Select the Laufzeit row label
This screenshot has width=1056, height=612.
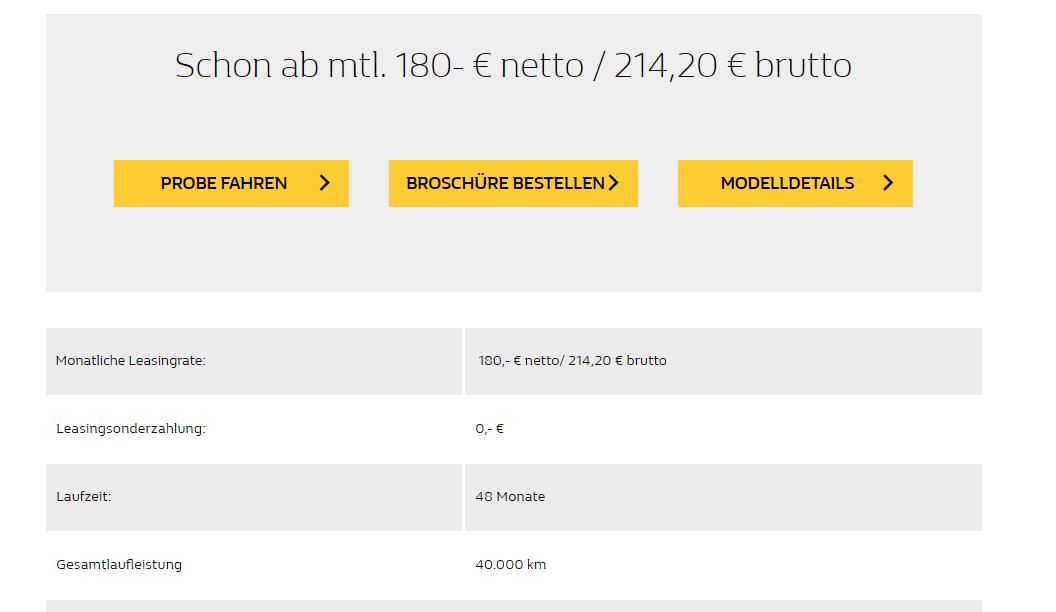(84, 497)
